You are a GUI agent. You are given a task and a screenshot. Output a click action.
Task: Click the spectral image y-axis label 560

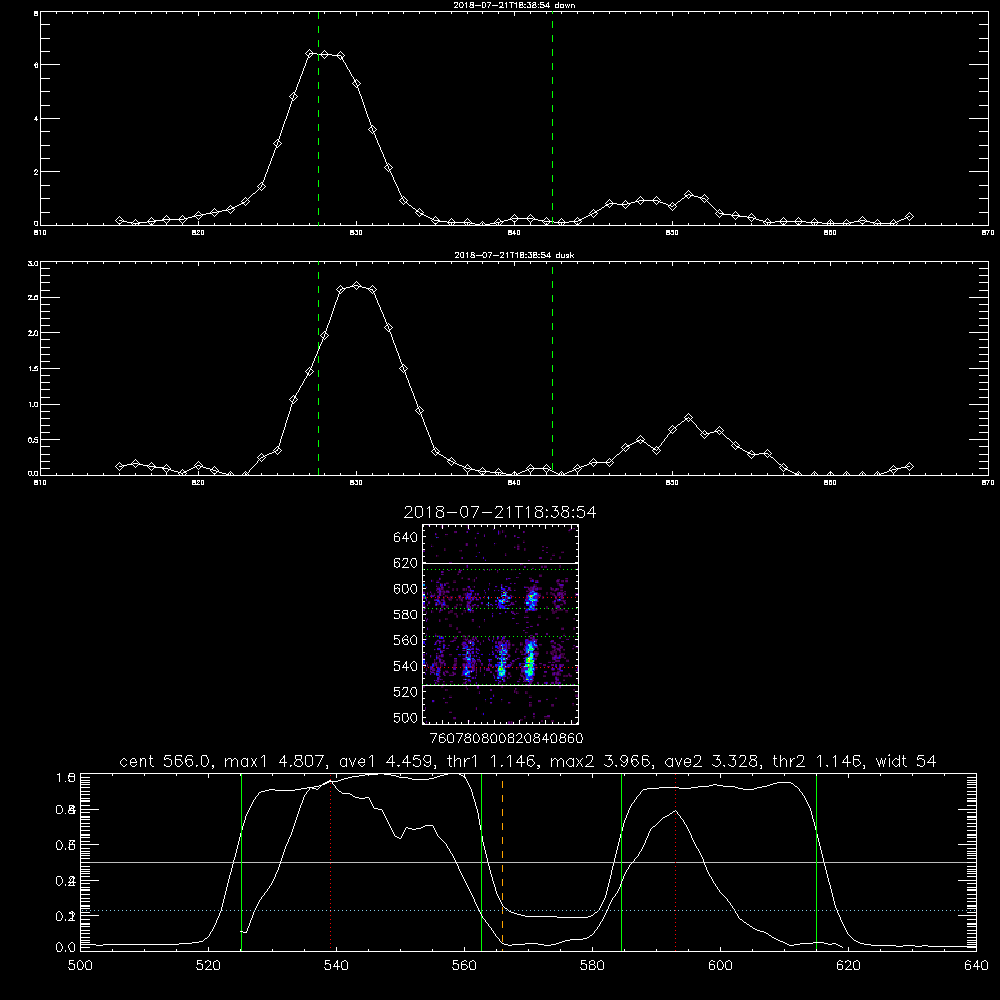[x=406, y=640]
